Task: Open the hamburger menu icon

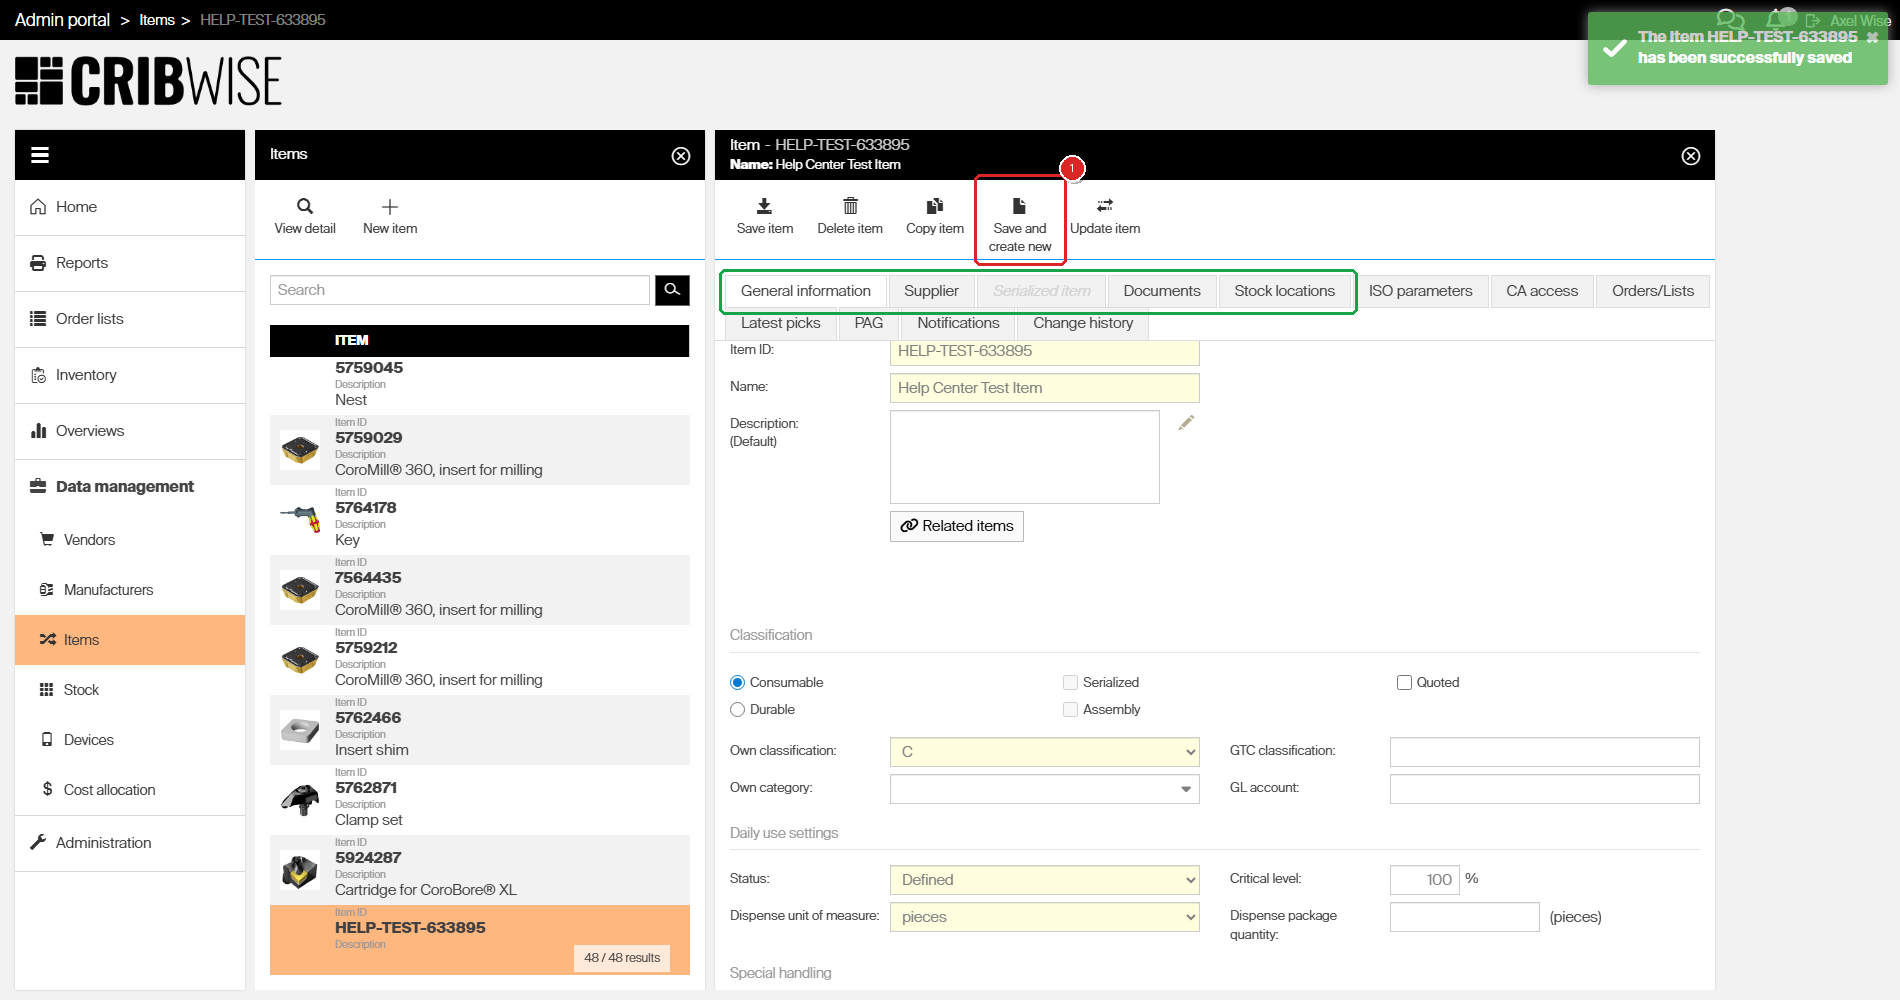Action: click(x=40, y=155)
